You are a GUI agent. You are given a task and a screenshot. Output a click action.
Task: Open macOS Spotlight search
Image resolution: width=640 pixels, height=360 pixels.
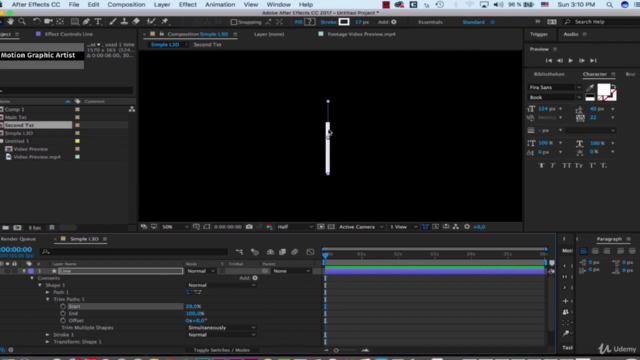click(609, 4)
